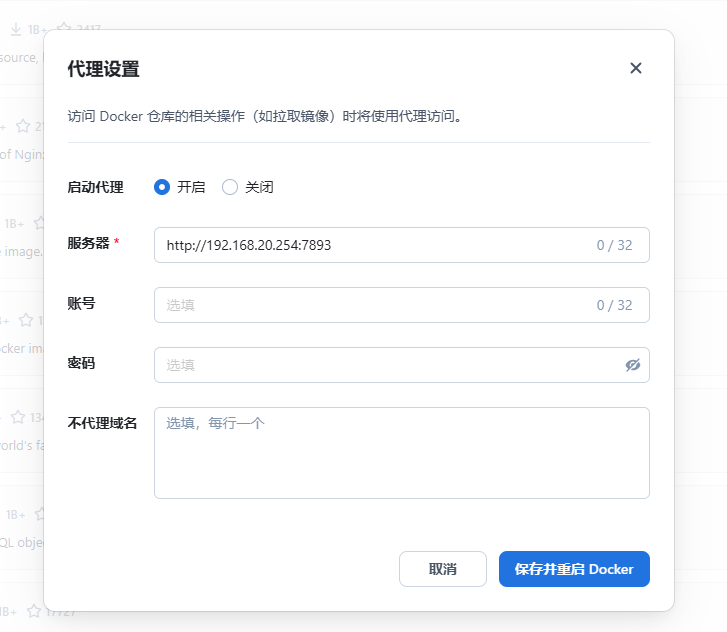Click the 代理设置 dialog title
Viewport: 727px width, 632px height.
click(x=103, y=69)
